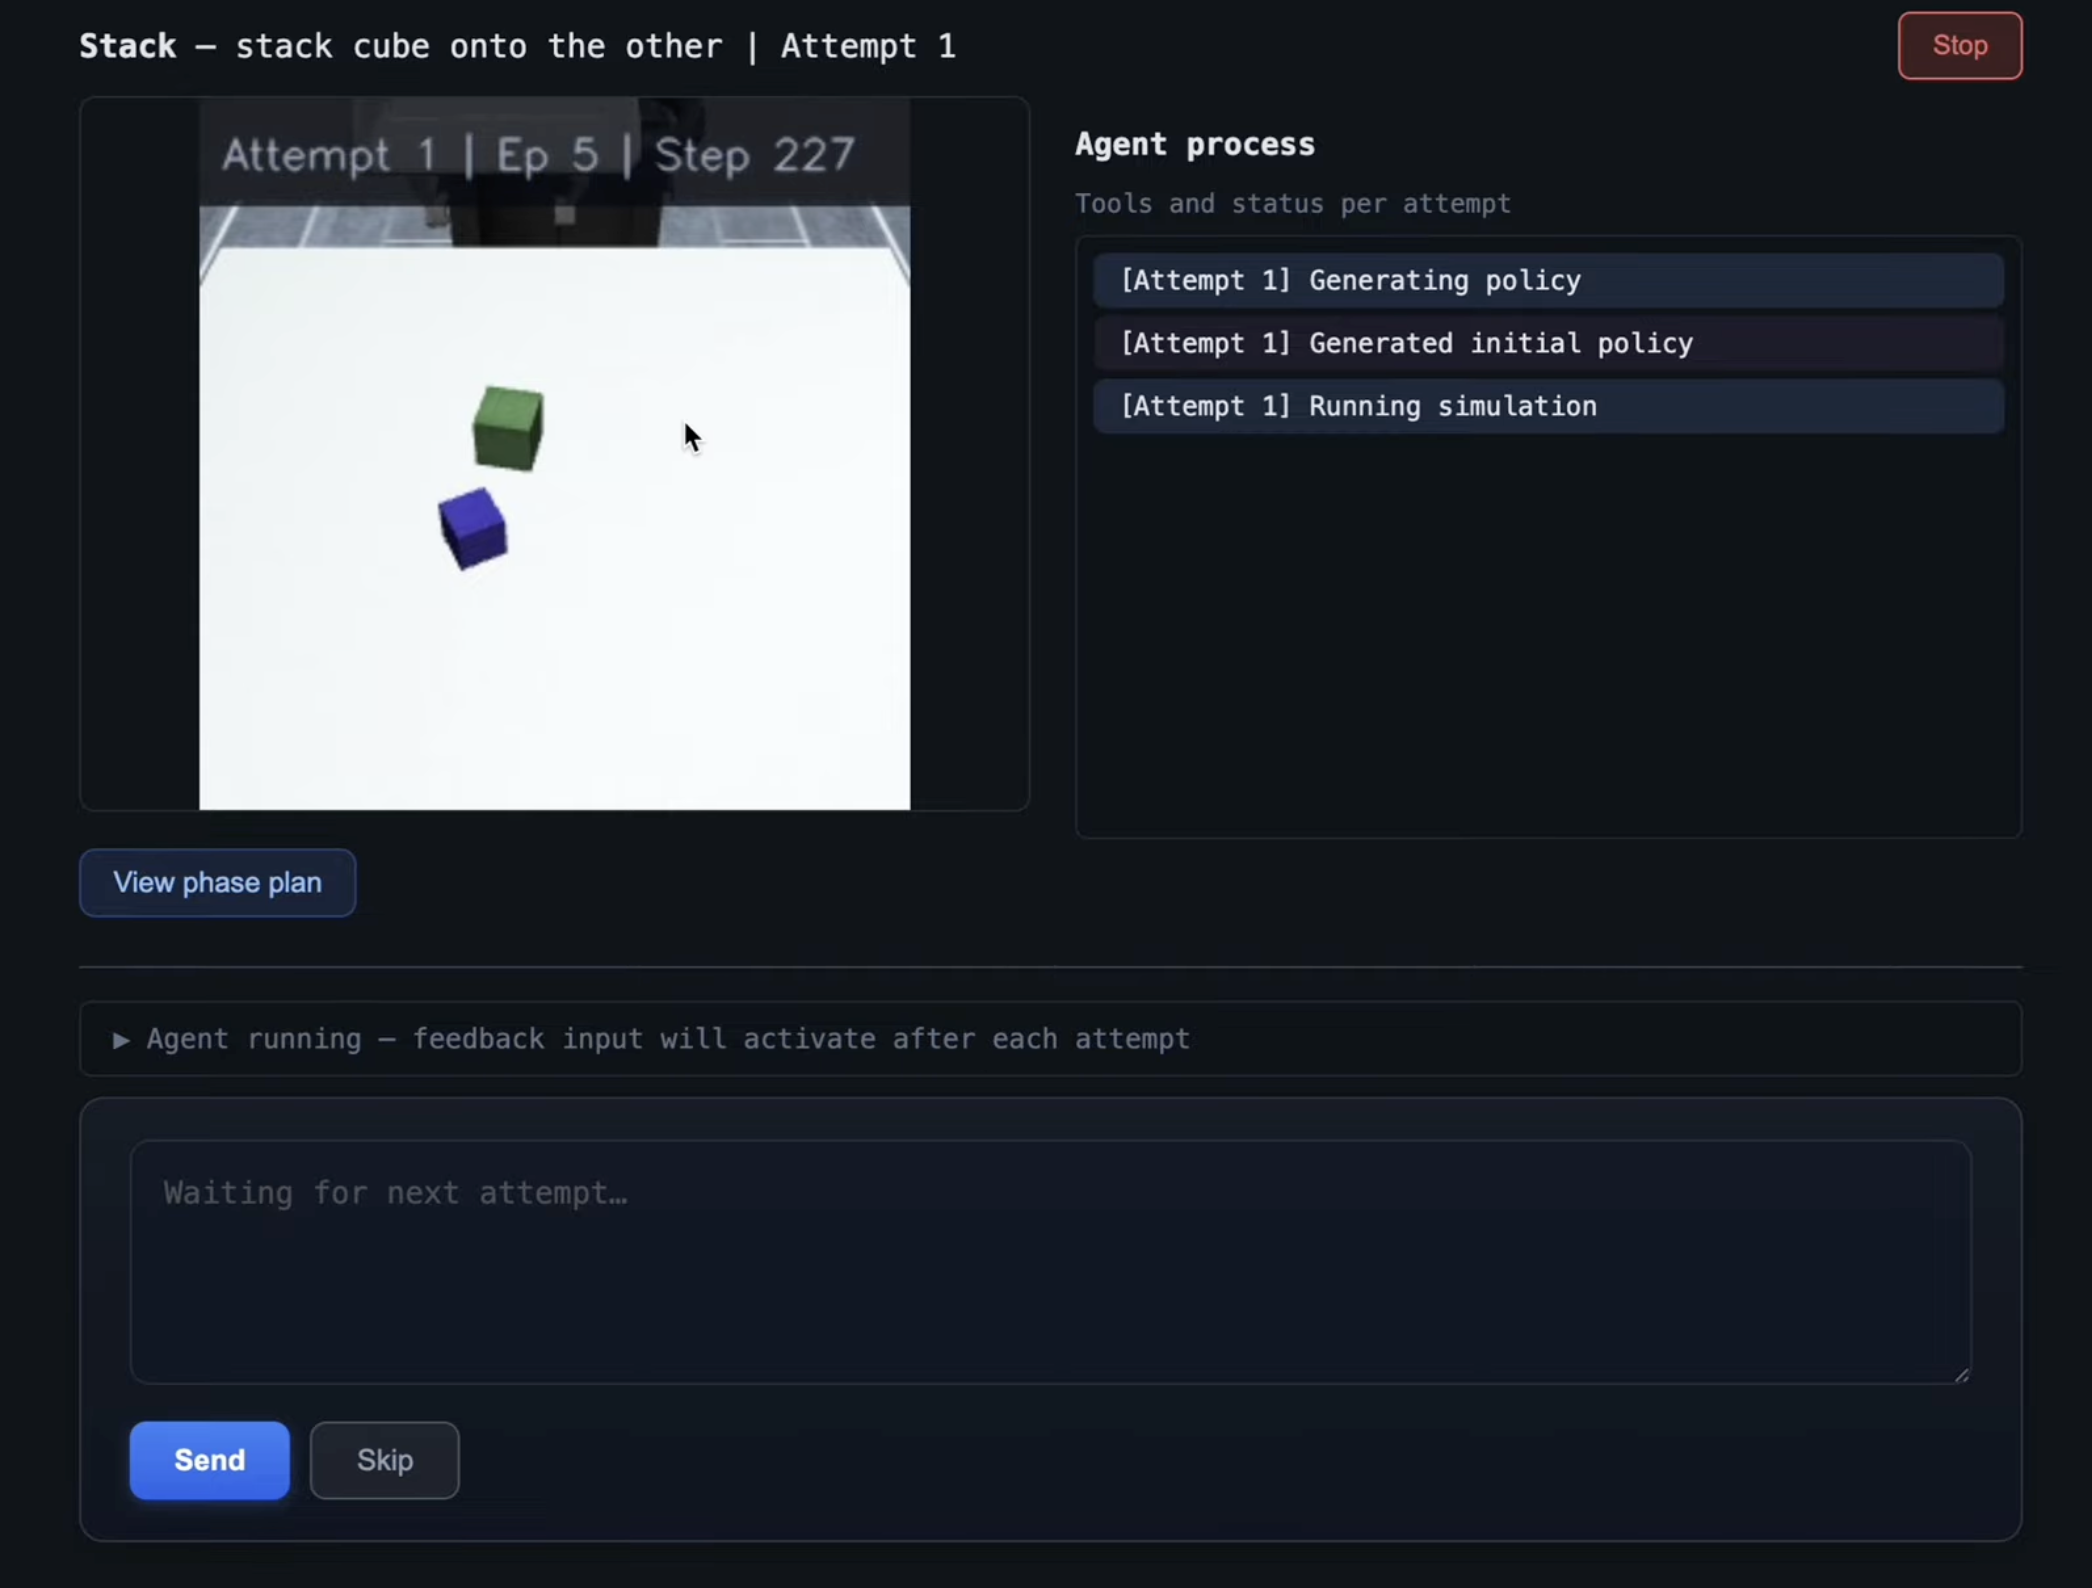
Task: Click inside the Waiting for next attempt field
Action: click(x=1050, y=1260)
